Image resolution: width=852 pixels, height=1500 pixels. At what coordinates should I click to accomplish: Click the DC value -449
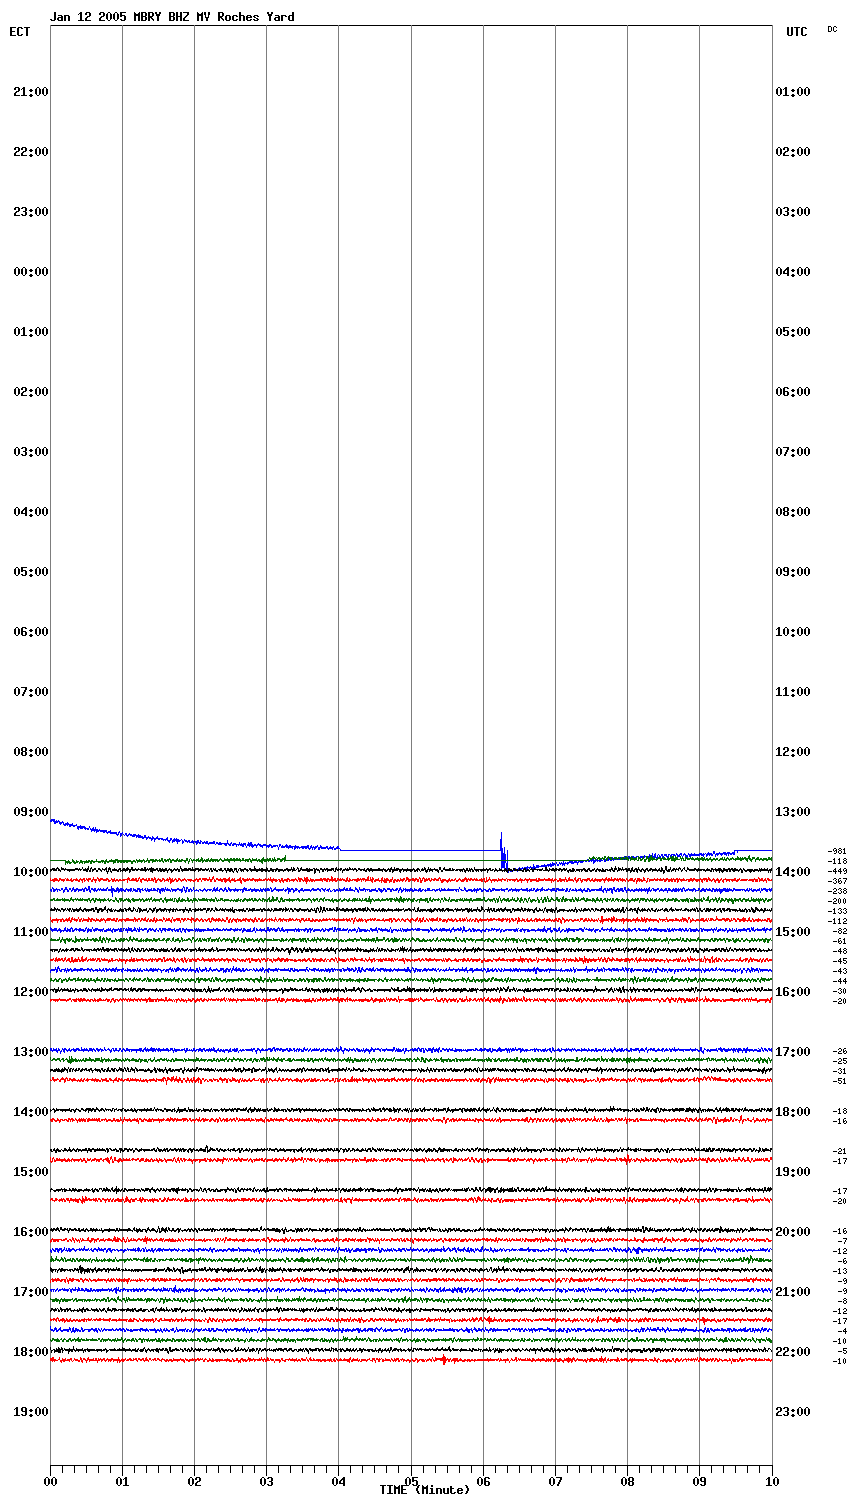coord(837,871)
